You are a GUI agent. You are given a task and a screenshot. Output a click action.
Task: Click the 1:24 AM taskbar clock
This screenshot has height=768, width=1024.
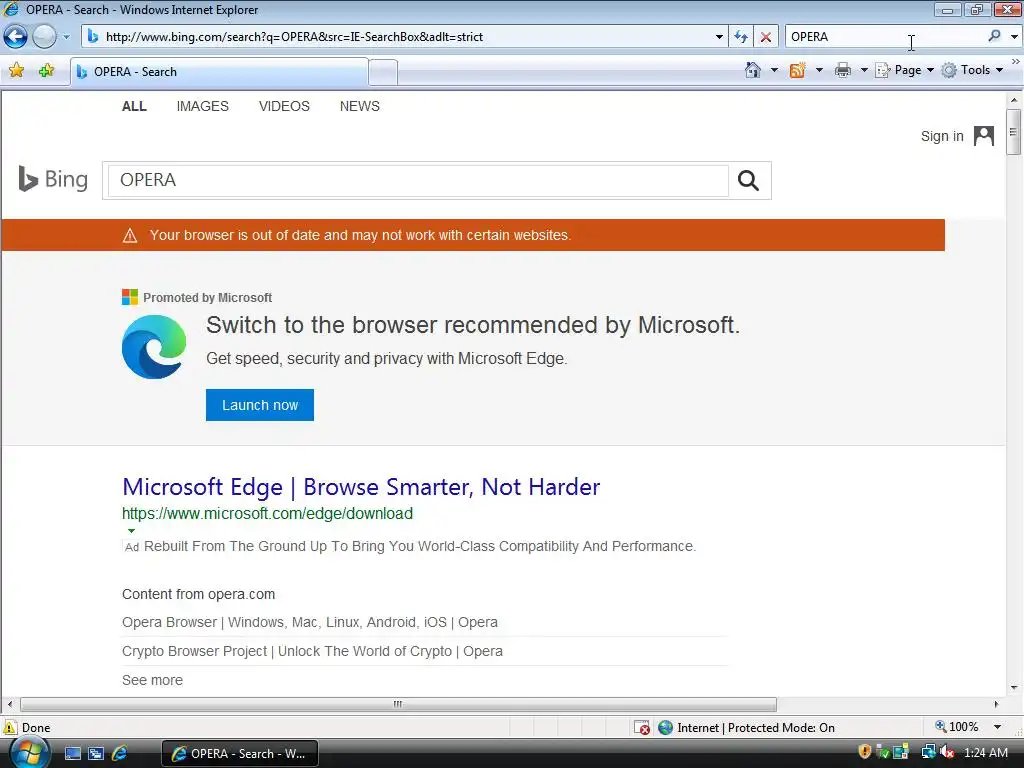[x=985, y=753]
